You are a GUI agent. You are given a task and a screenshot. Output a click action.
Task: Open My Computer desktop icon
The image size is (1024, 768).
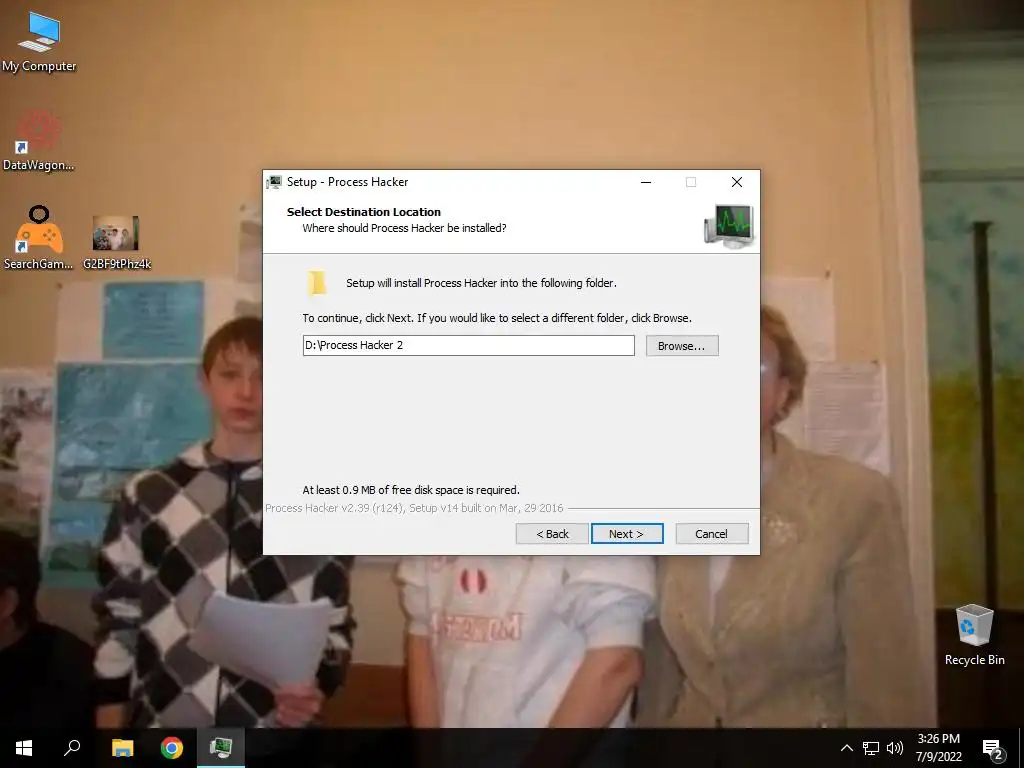coord(39,40)
